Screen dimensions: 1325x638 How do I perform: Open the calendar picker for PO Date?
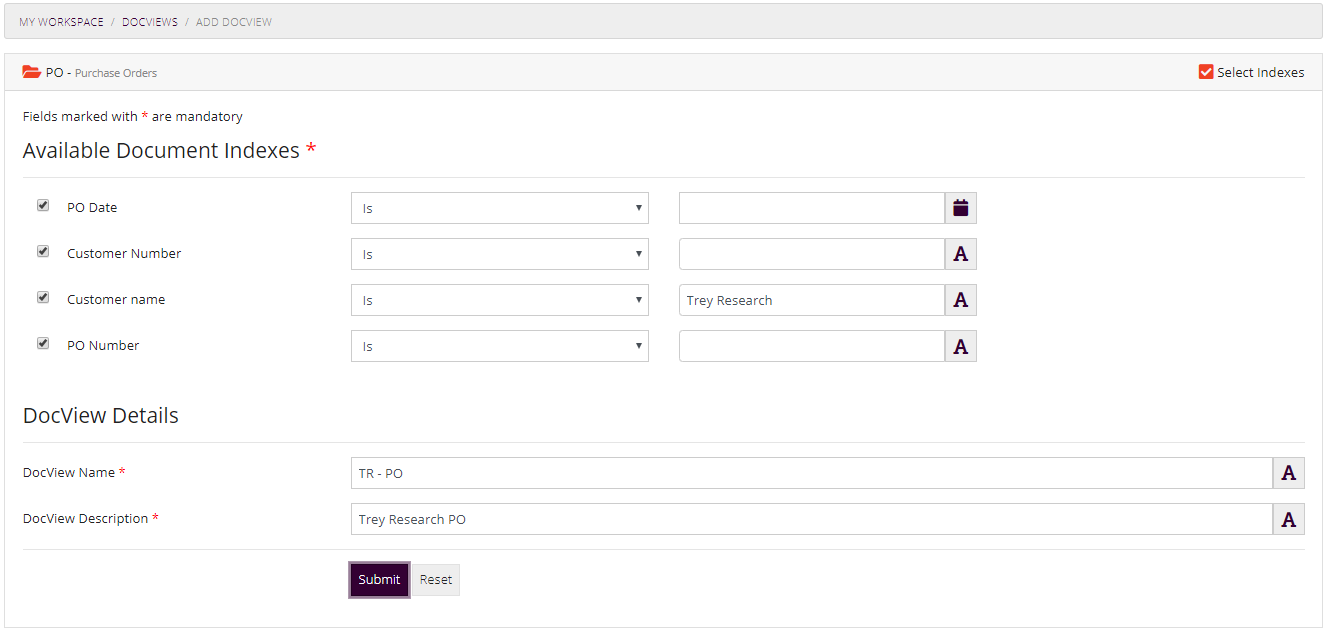click(959, 207)
